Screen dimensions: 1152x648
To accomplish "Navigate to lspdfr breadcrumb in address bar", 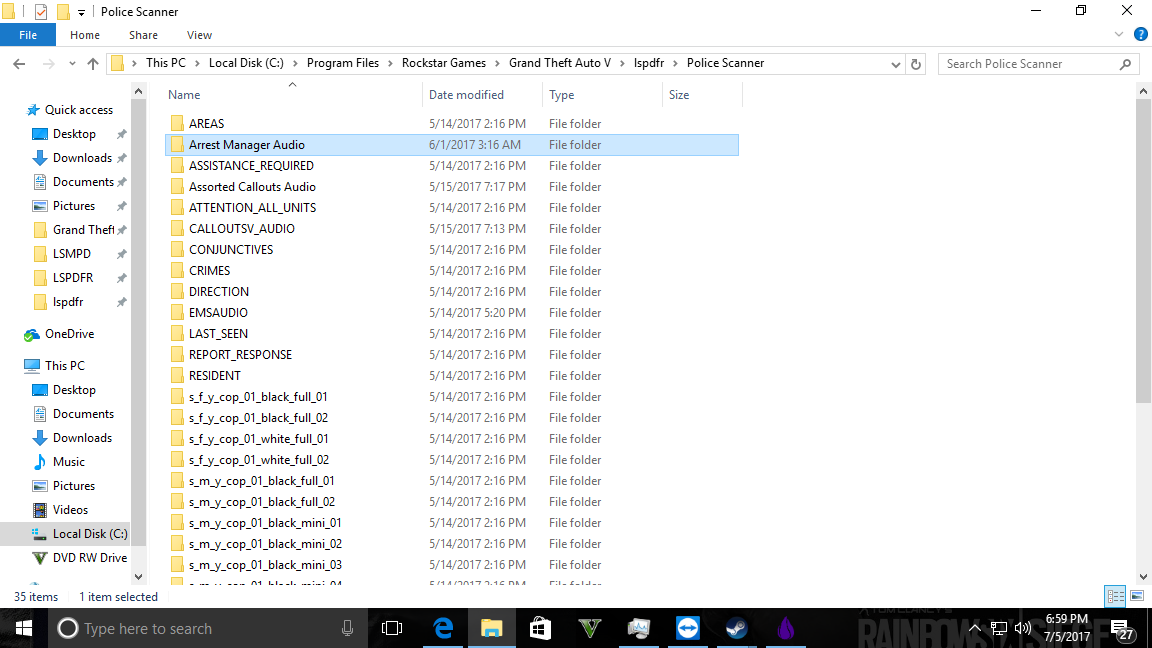I will [649, 63].
